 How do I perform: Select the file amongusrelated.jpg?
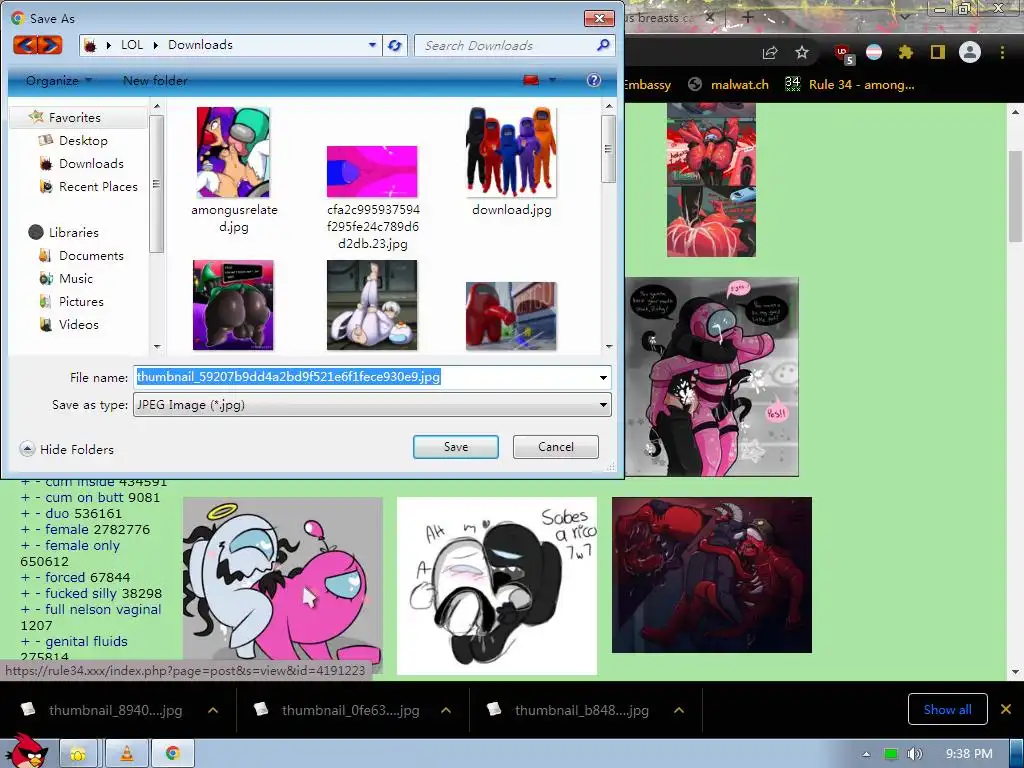tap(234, 170)
